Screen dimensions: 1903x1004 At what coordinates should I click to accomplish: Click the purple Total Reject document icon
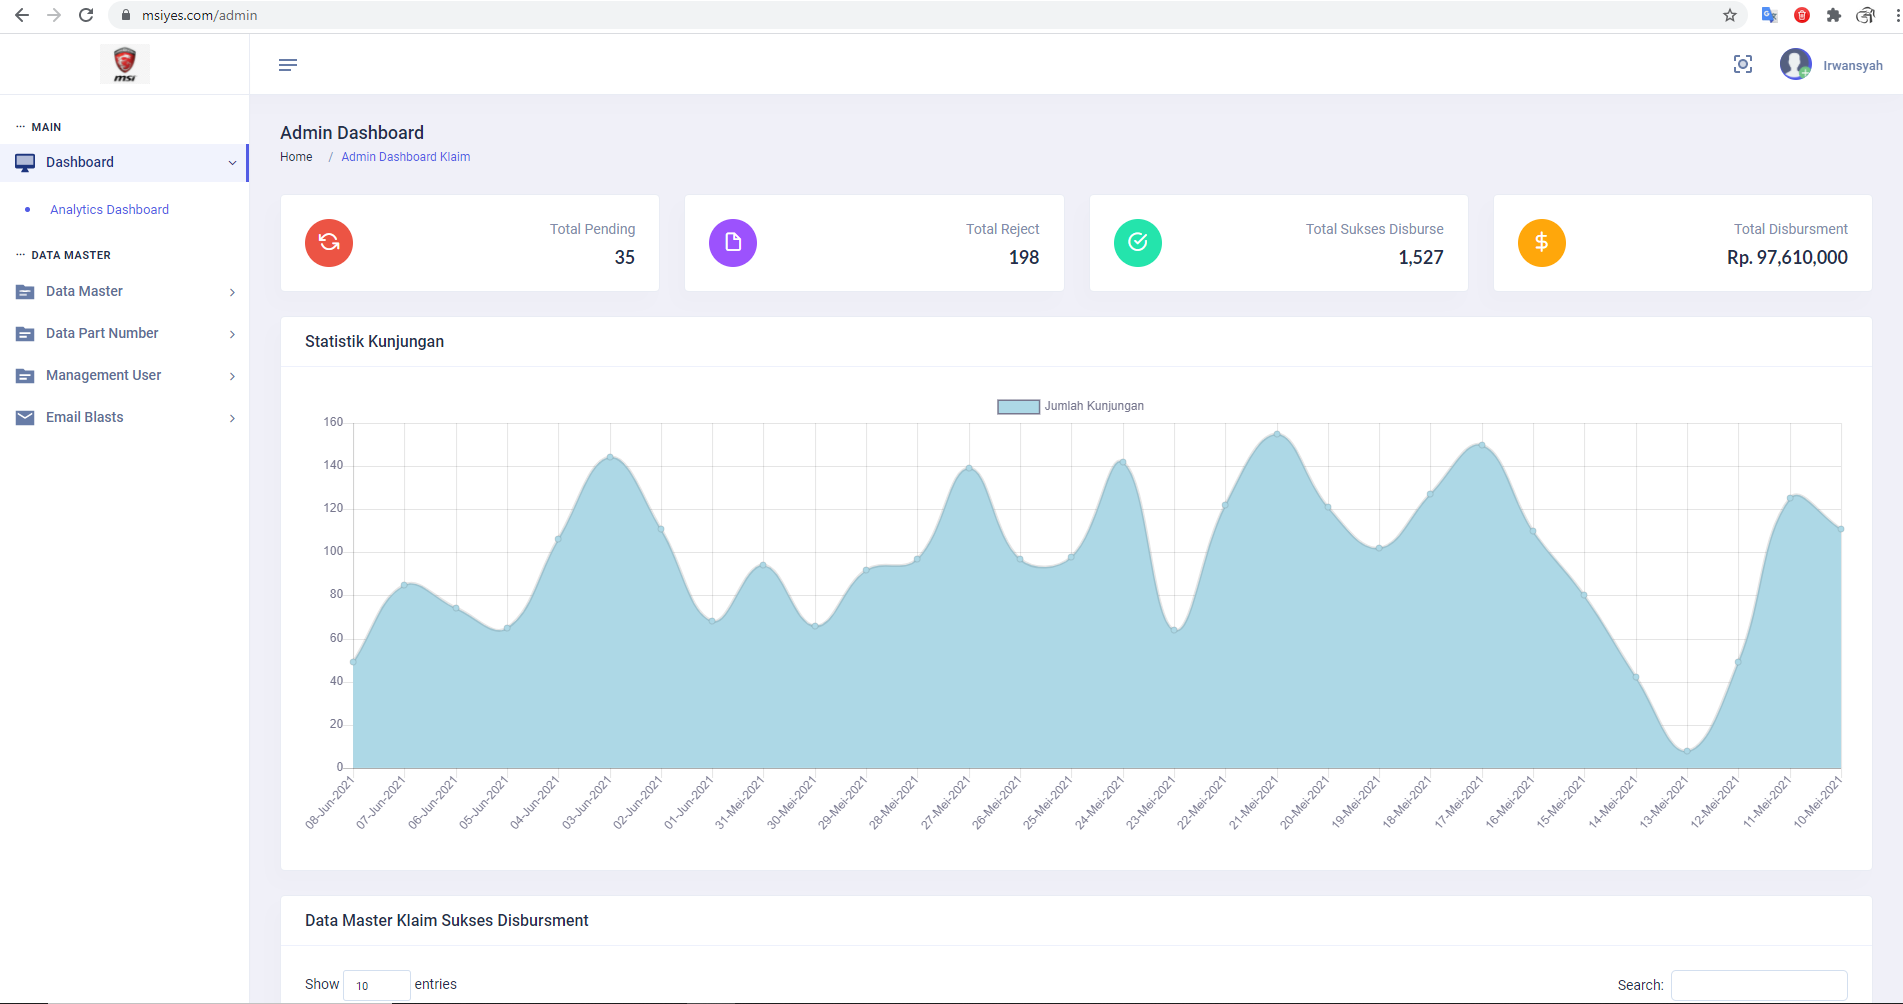[733, 243]
